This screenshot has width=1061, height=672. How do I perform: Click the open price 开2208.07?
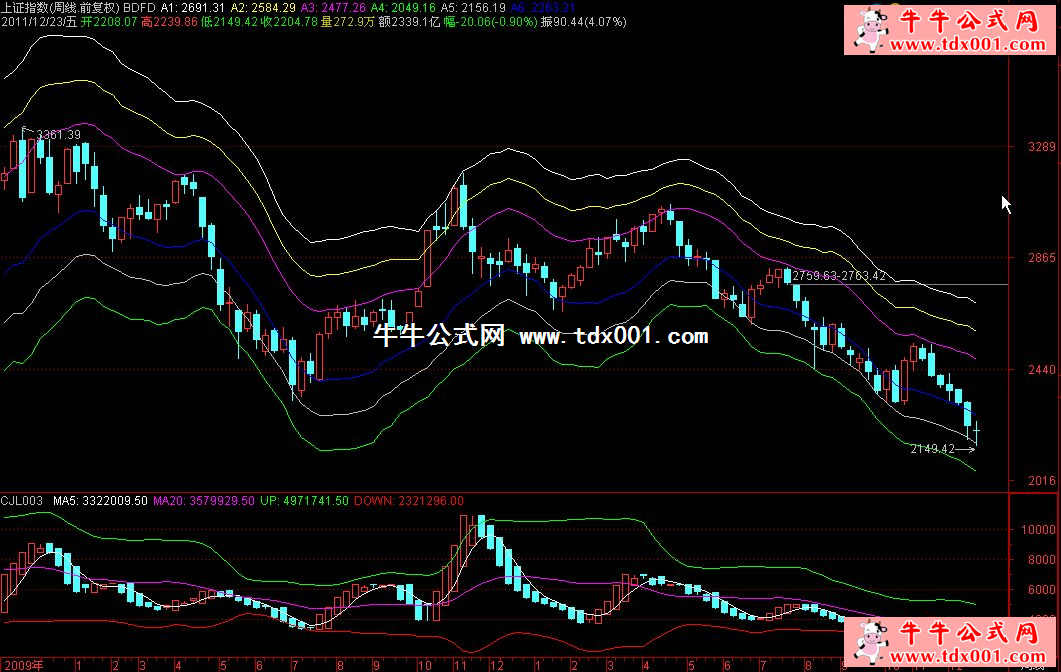click(x=109, y=22)
